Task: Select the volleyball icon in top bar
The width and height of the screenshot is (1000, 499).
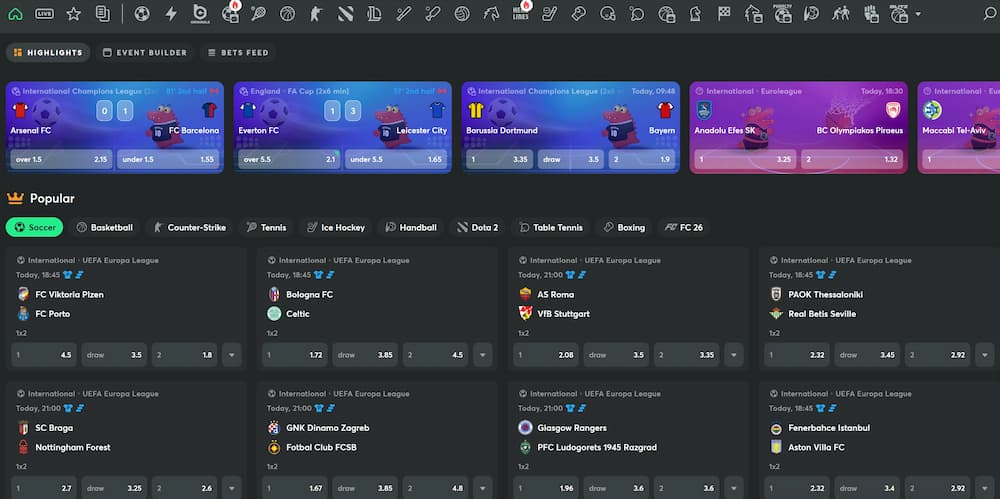Action: 462,14
